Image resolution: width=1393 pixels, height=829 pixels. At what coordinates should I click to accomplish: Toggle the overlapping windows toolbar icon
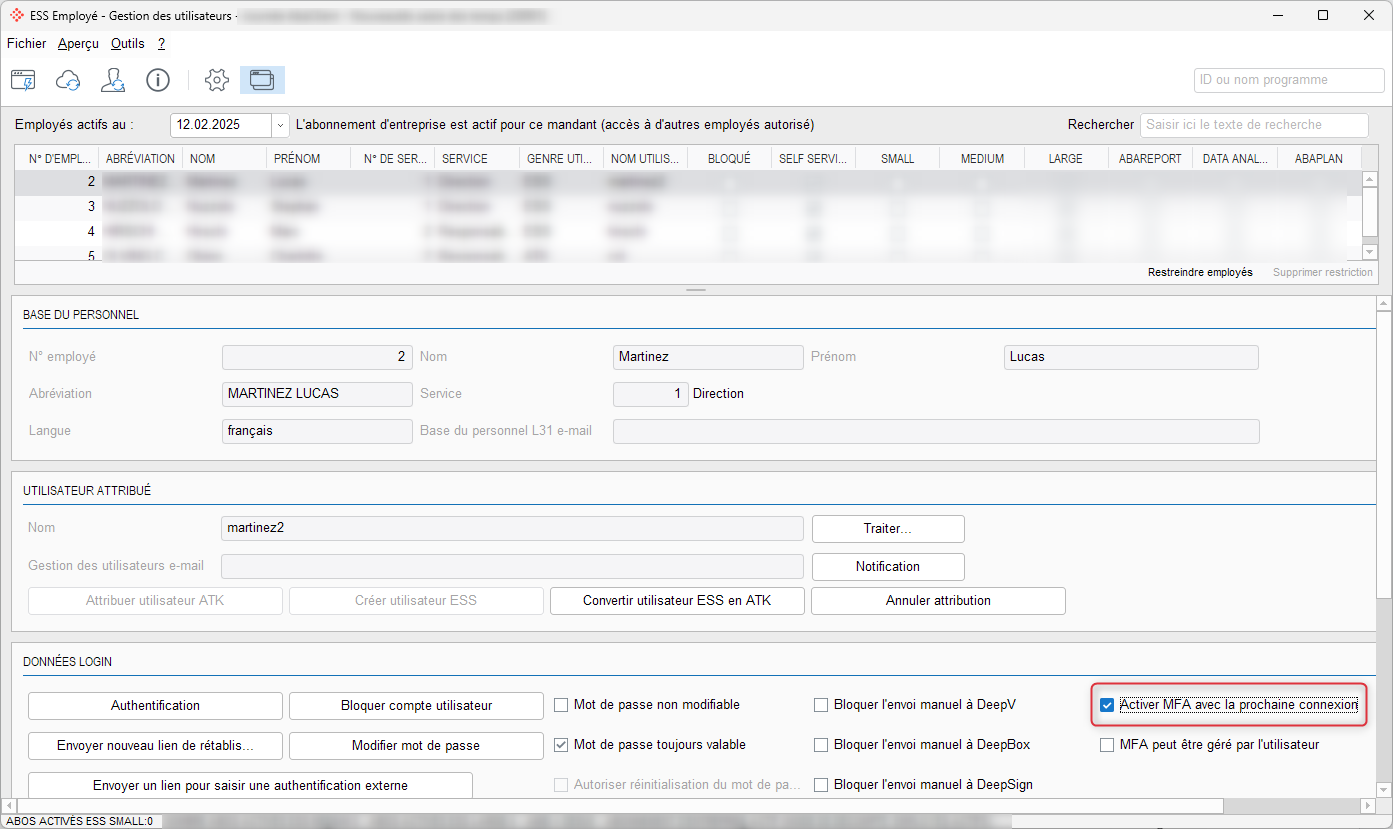click(262, 80)
